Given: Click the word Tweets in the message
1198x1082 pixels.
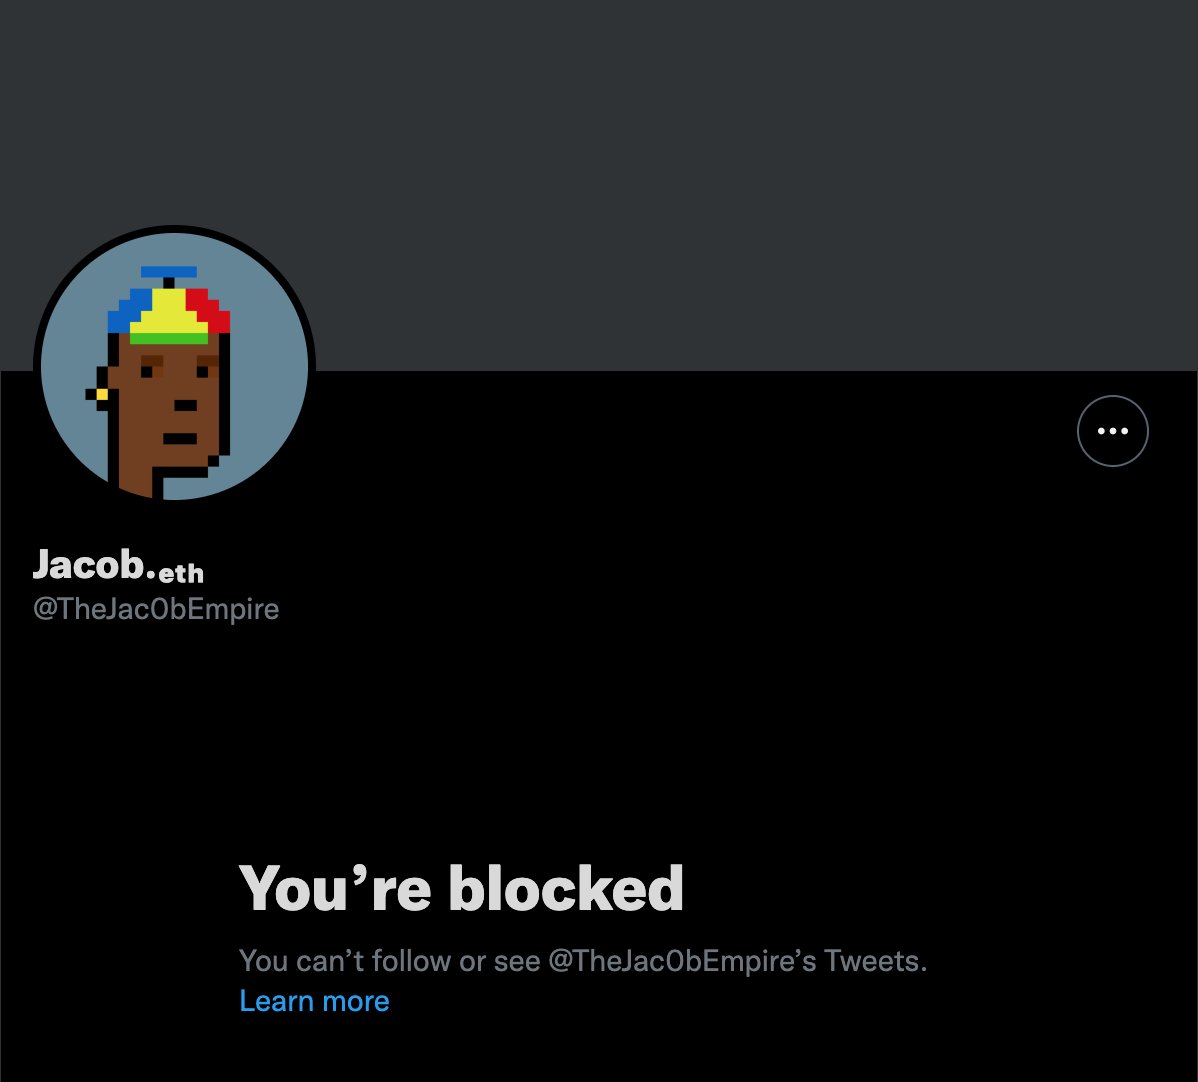Looking at the screenshot, I should (x=876, y=961).
